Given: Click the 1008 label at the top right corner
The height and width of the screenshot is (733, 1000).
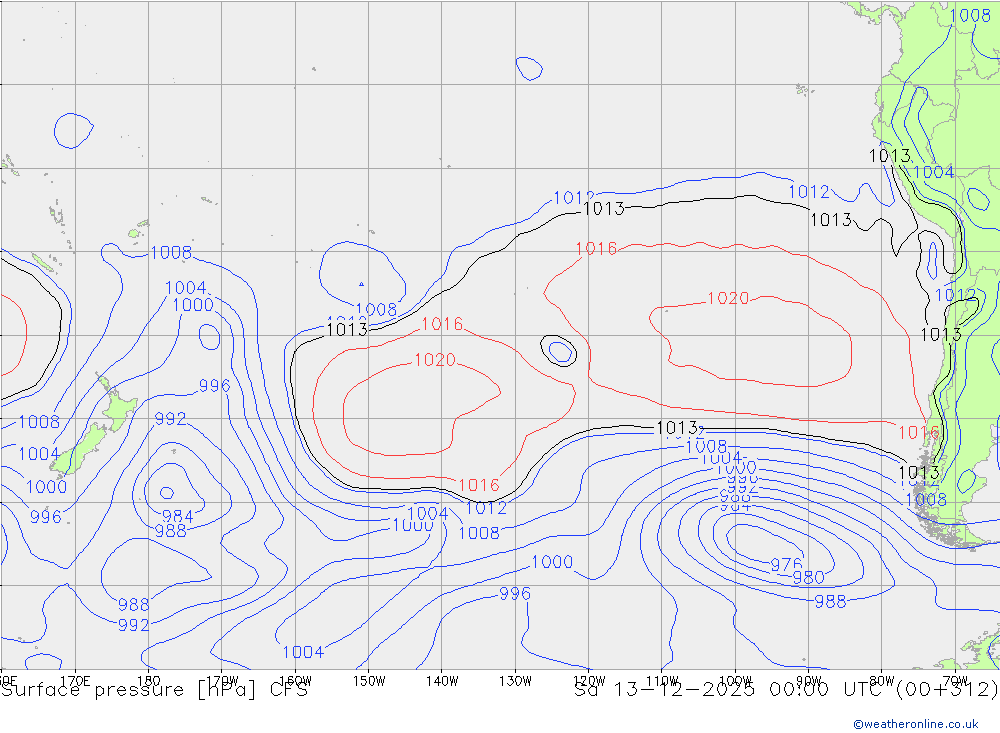Looking at the screenshot, I should tap(970, 15).
